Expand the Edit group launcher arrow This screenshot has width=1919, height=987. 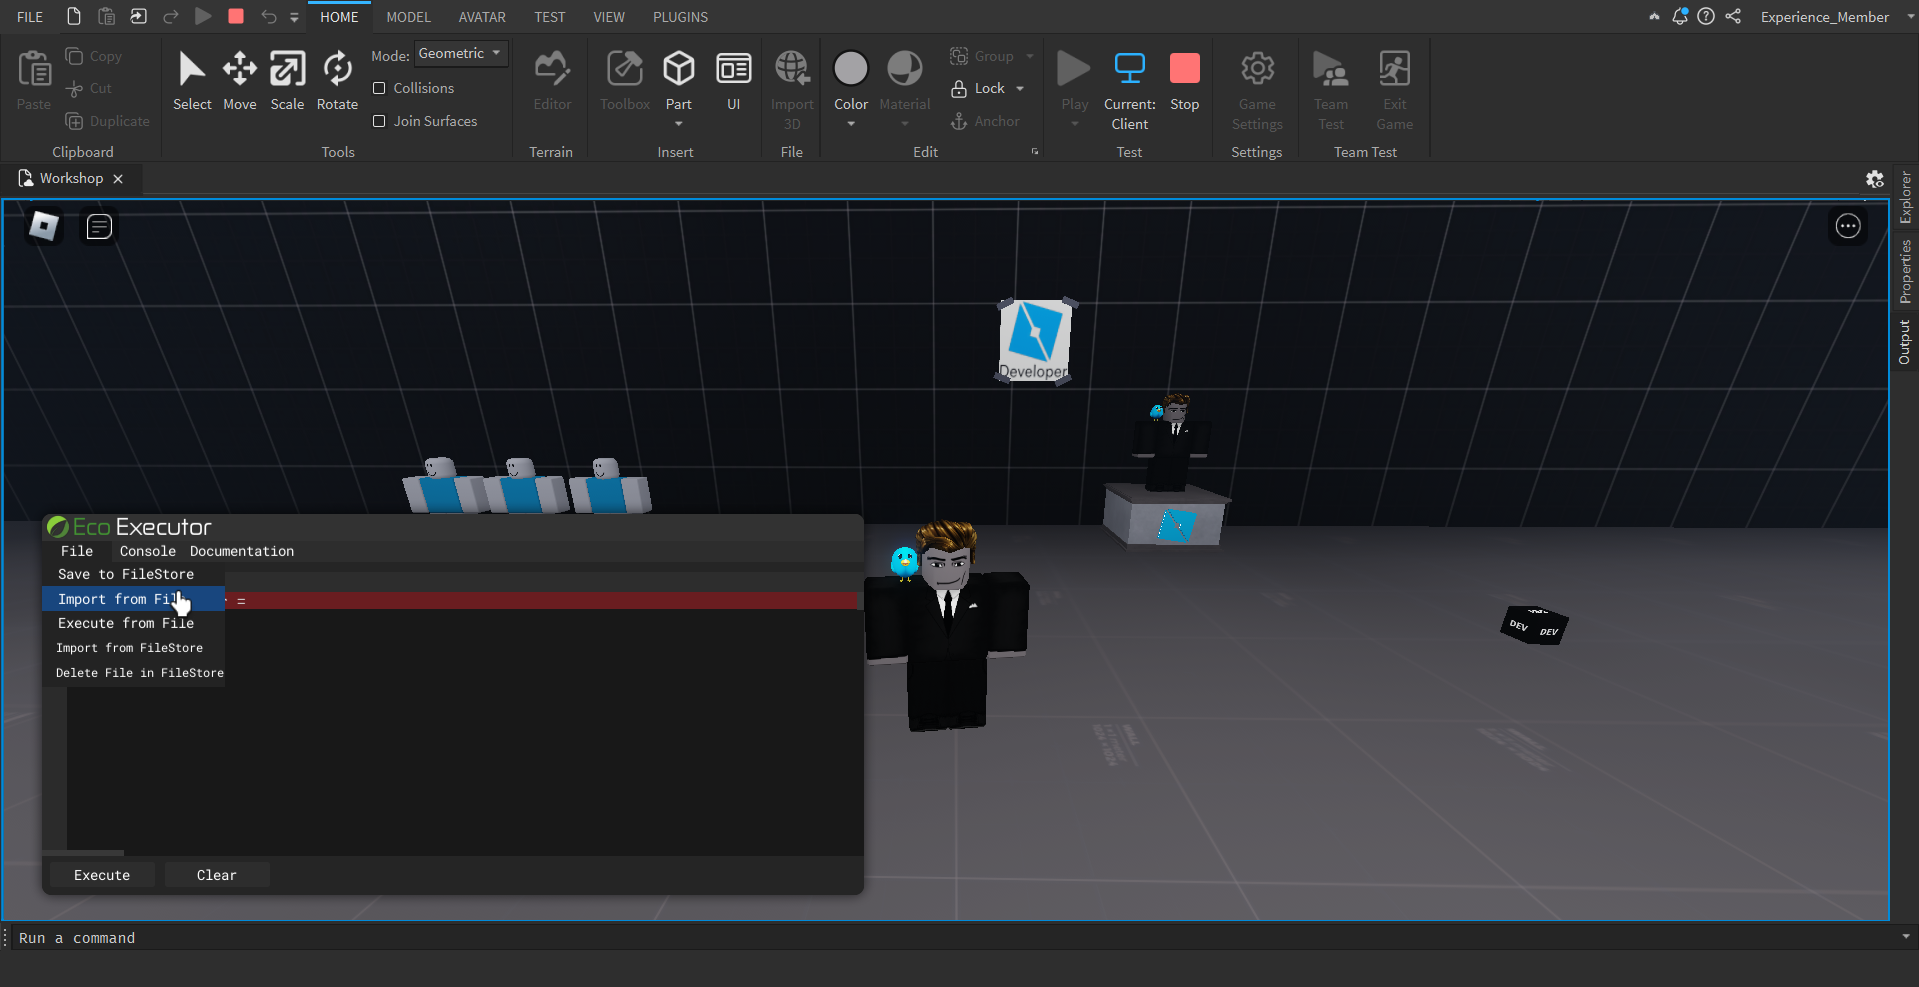point(1035,152)
